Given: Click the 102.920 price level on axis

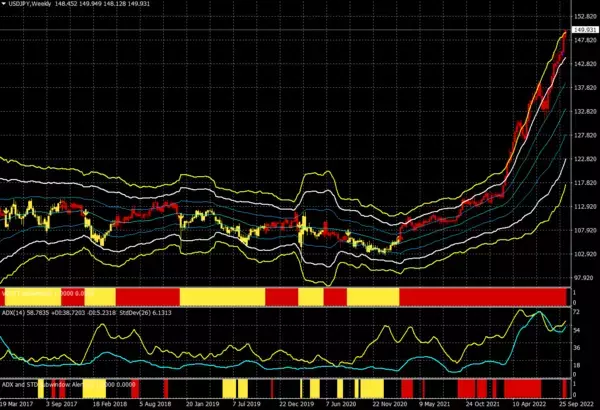Looking at the screenshot, I should [584, 253].
